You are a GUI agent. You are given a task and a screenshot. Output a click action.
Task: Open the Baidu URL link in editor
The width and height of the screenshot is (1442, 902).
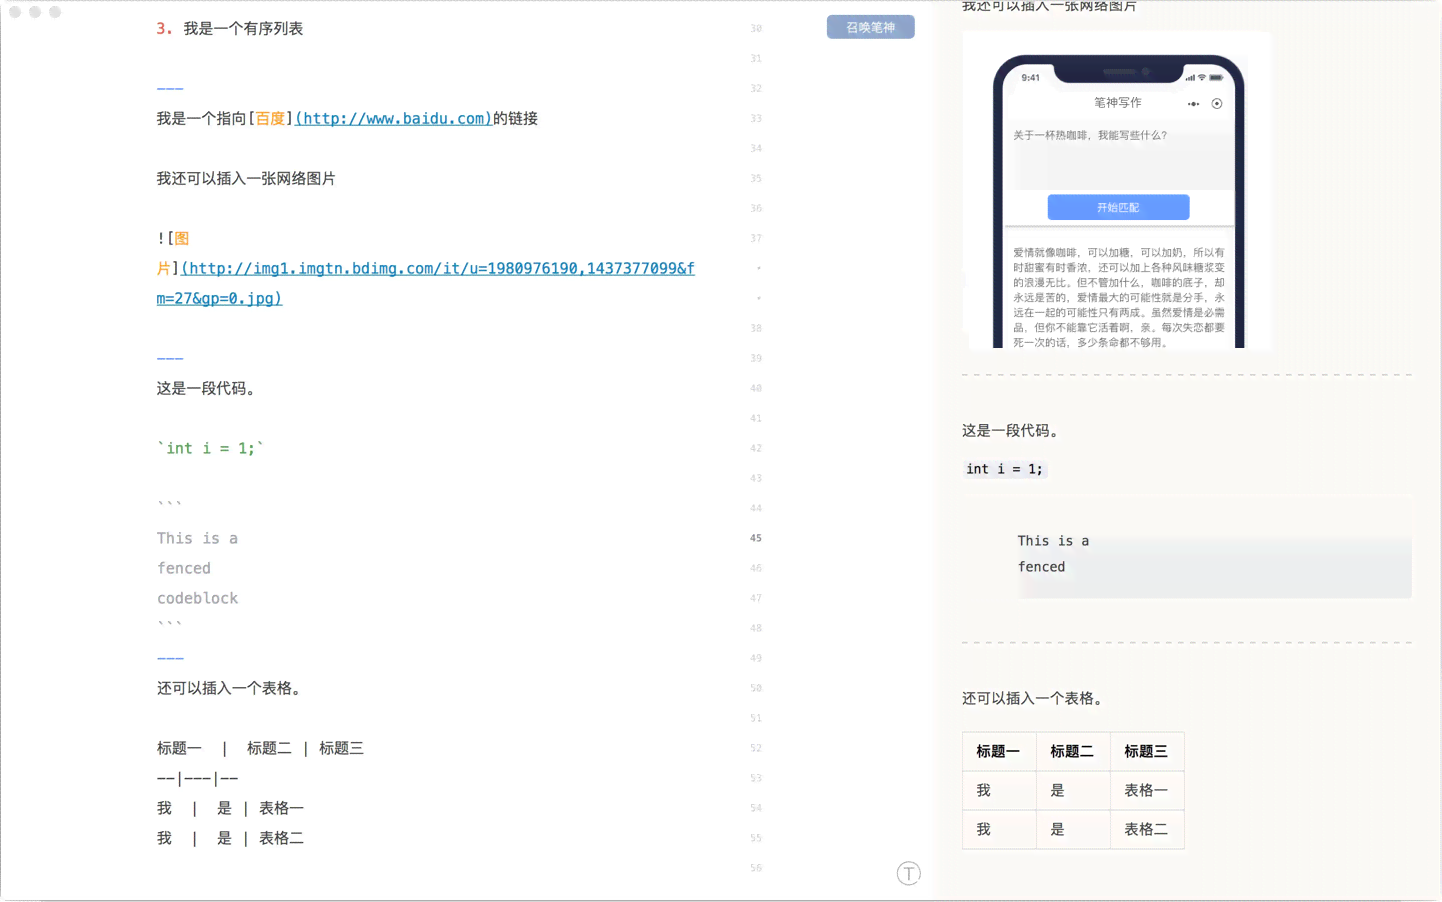tap(393, 118)
